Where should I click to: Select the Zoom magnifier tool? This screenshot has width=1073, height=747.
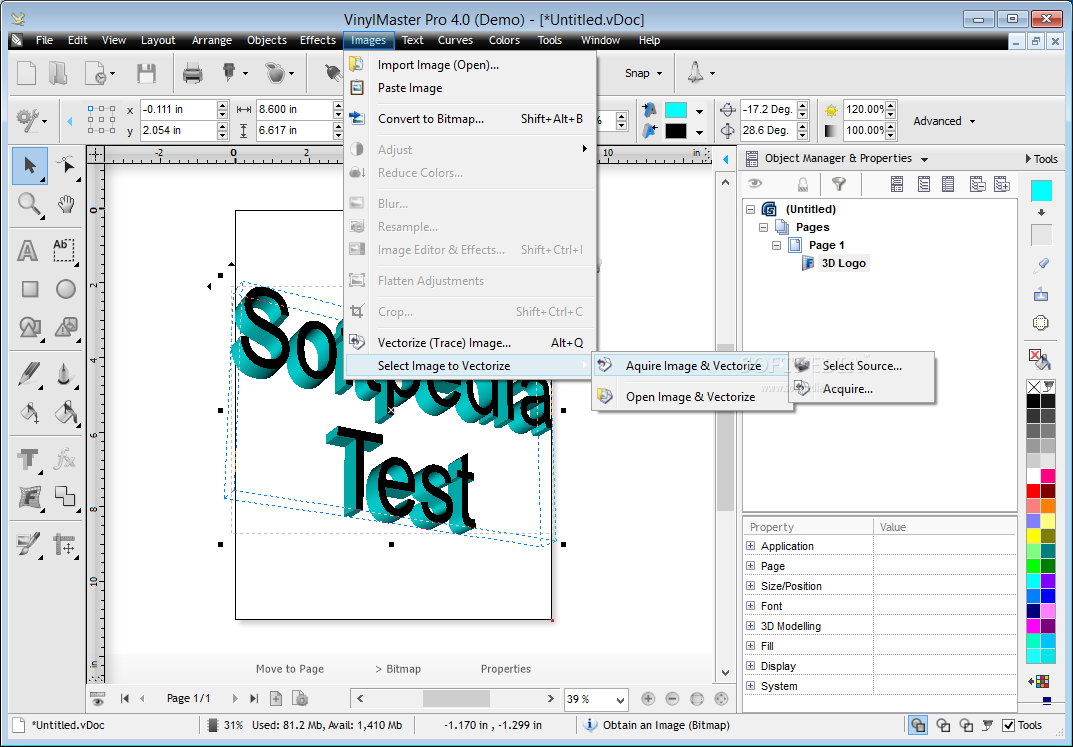(x=29, y=204)
